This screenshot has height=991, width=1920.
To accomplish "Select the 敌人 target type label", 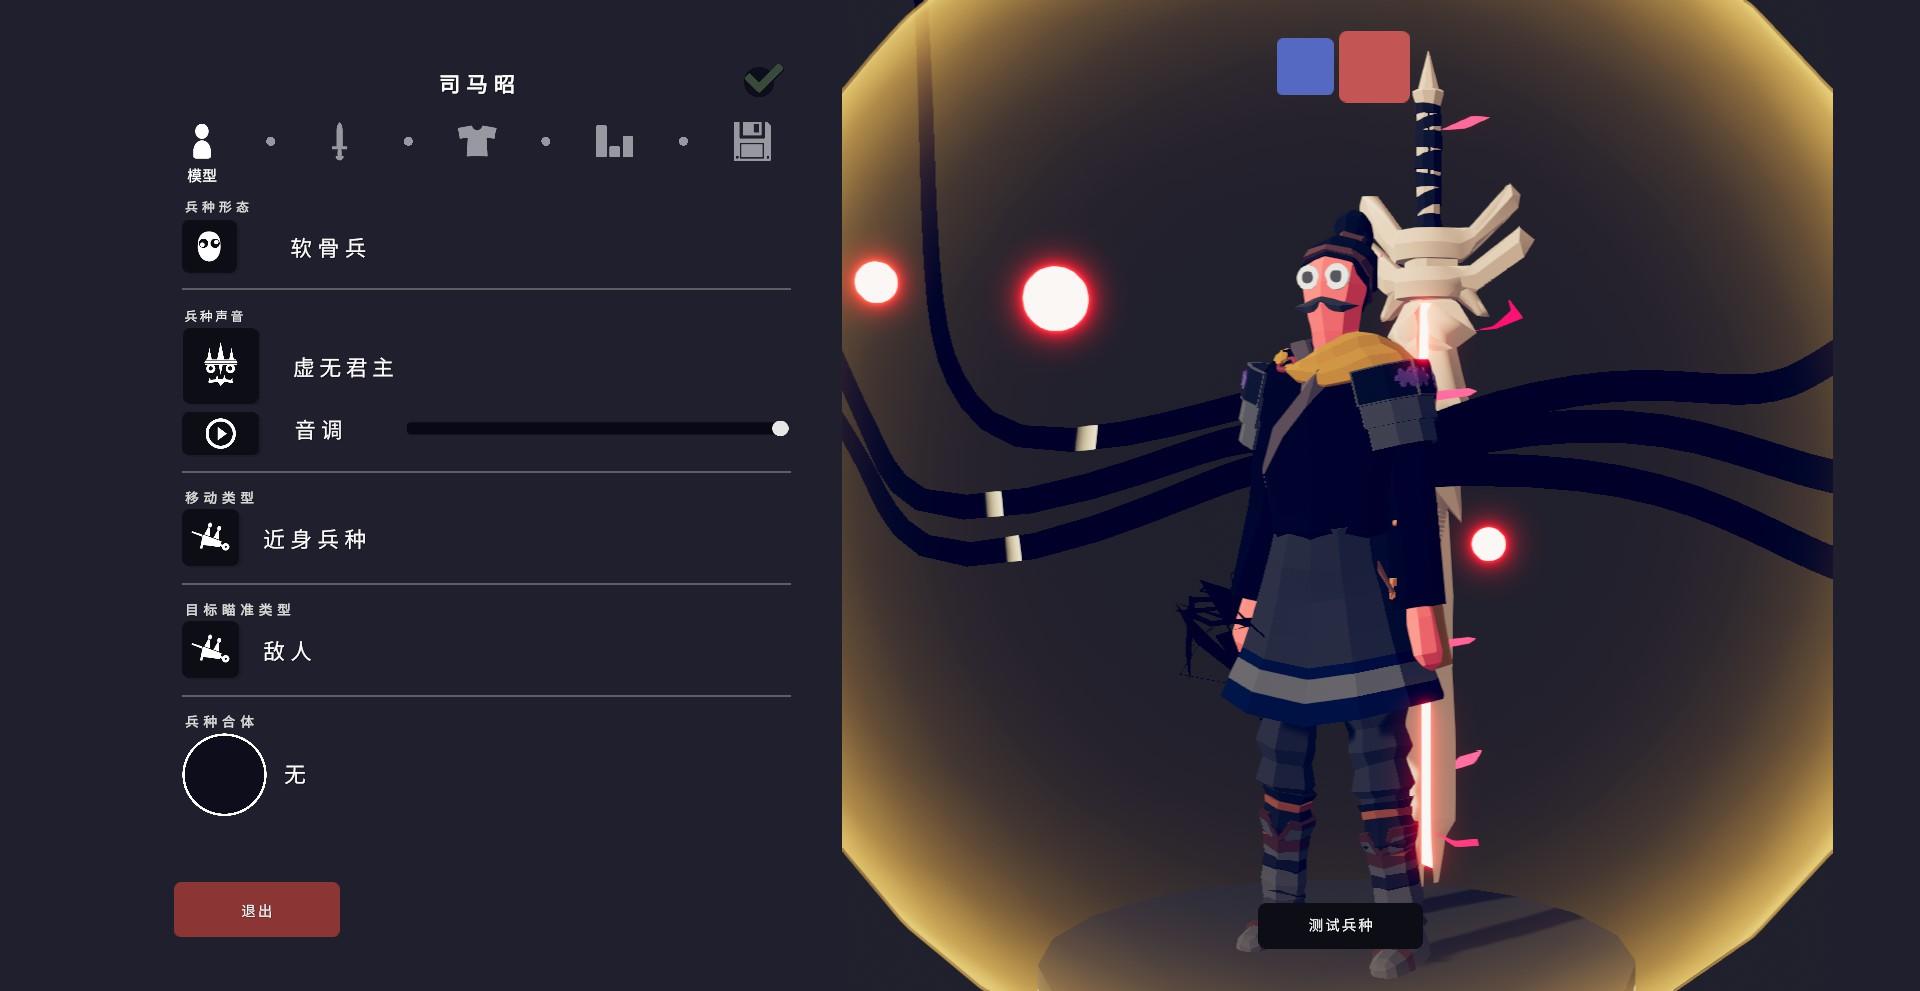I will pyautogui.click(x=288, y=652).
